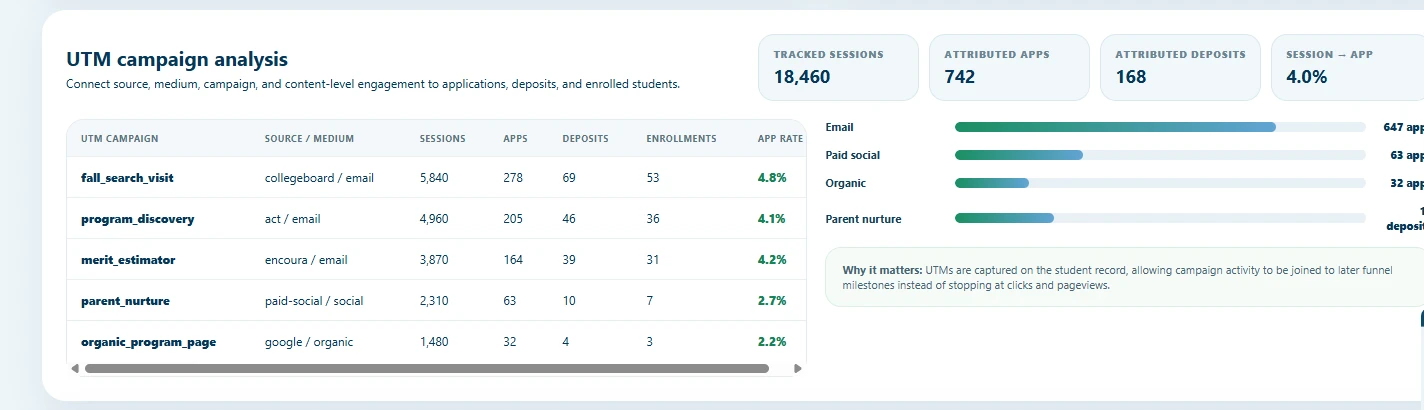1424x410 pixels.
Task: Select the parent_nurture campaign name
Action: [125, 301]
